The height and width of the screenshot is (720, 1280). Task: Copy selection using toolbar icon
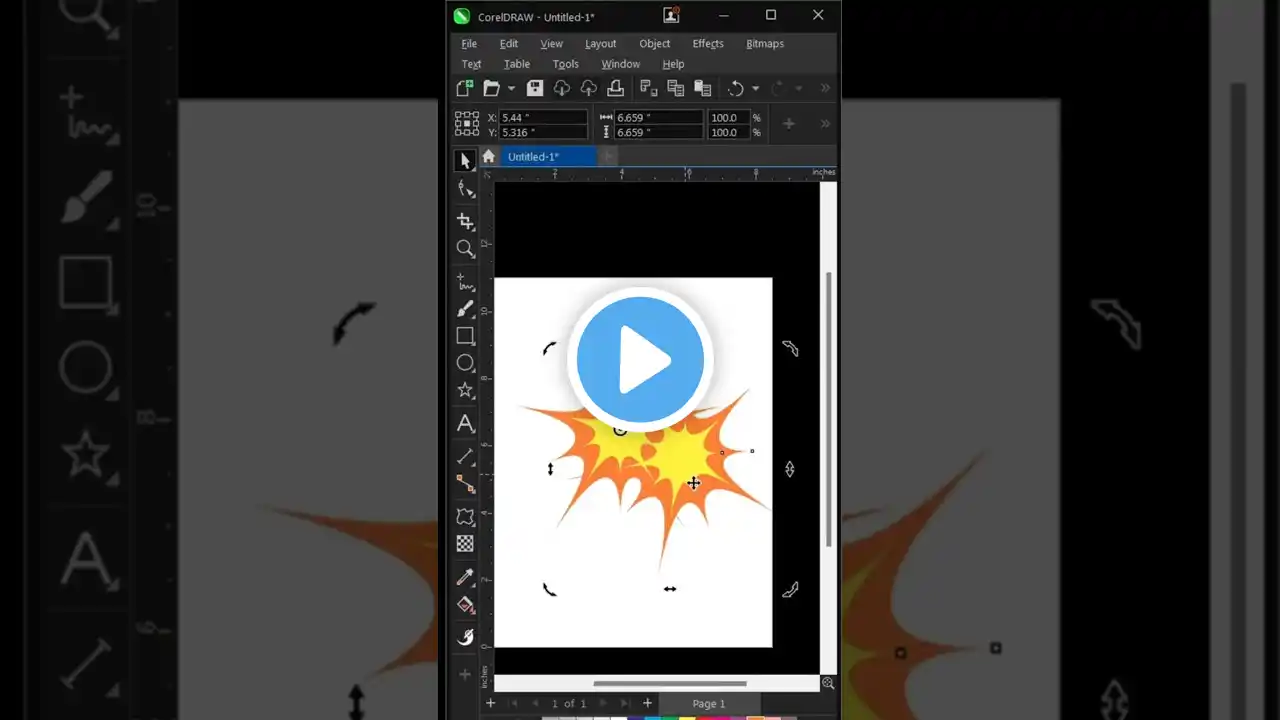675,88
